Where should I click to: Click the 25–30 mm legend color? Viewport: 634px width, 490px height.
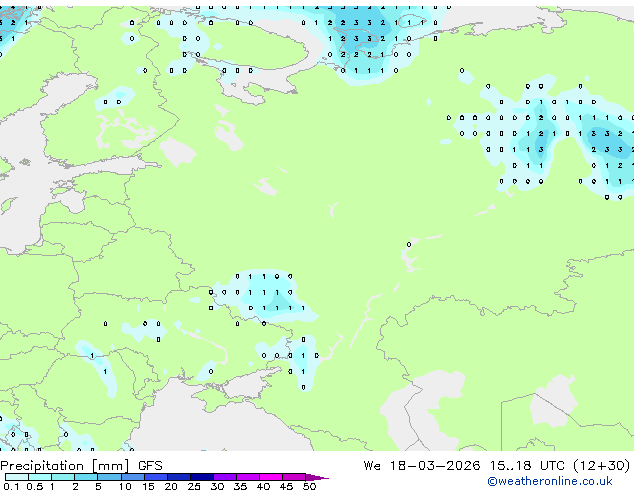click(202, 477)
